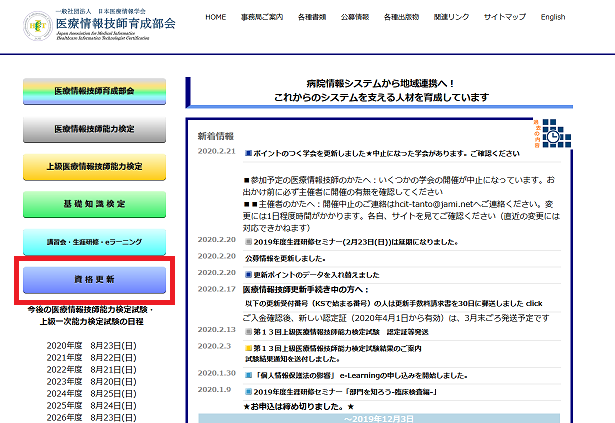Click the 新着情報 heading
Screen dimensions: 615x423
pos(216,136)
